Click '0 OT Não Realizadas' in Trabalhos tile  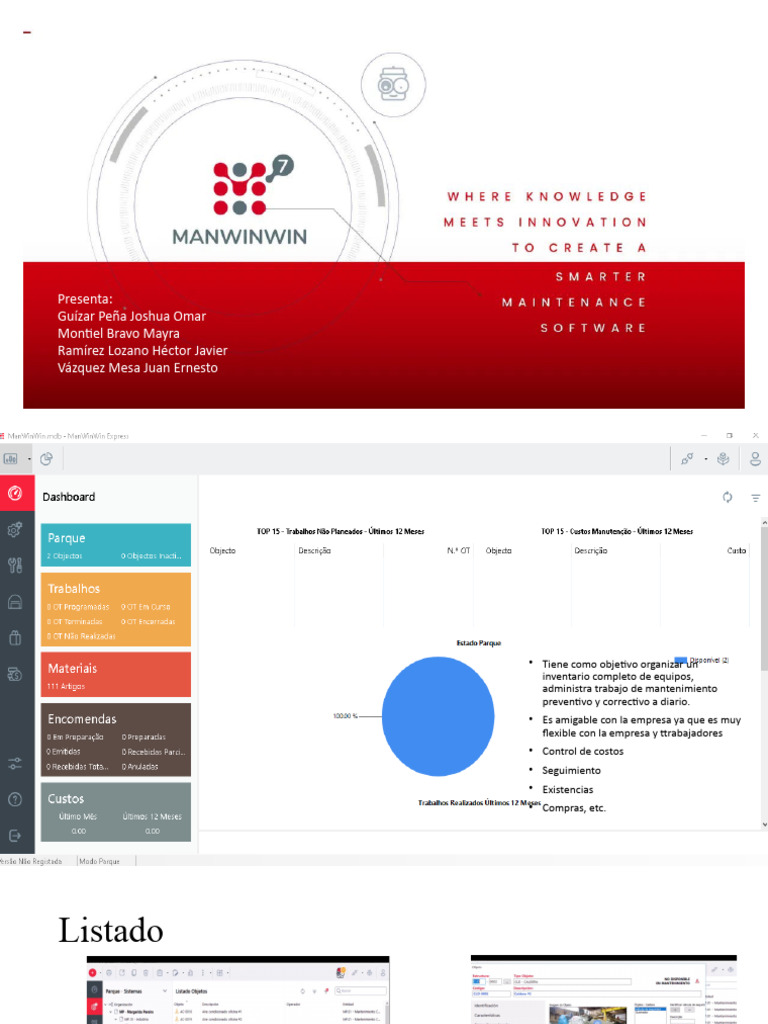(81, 636)
